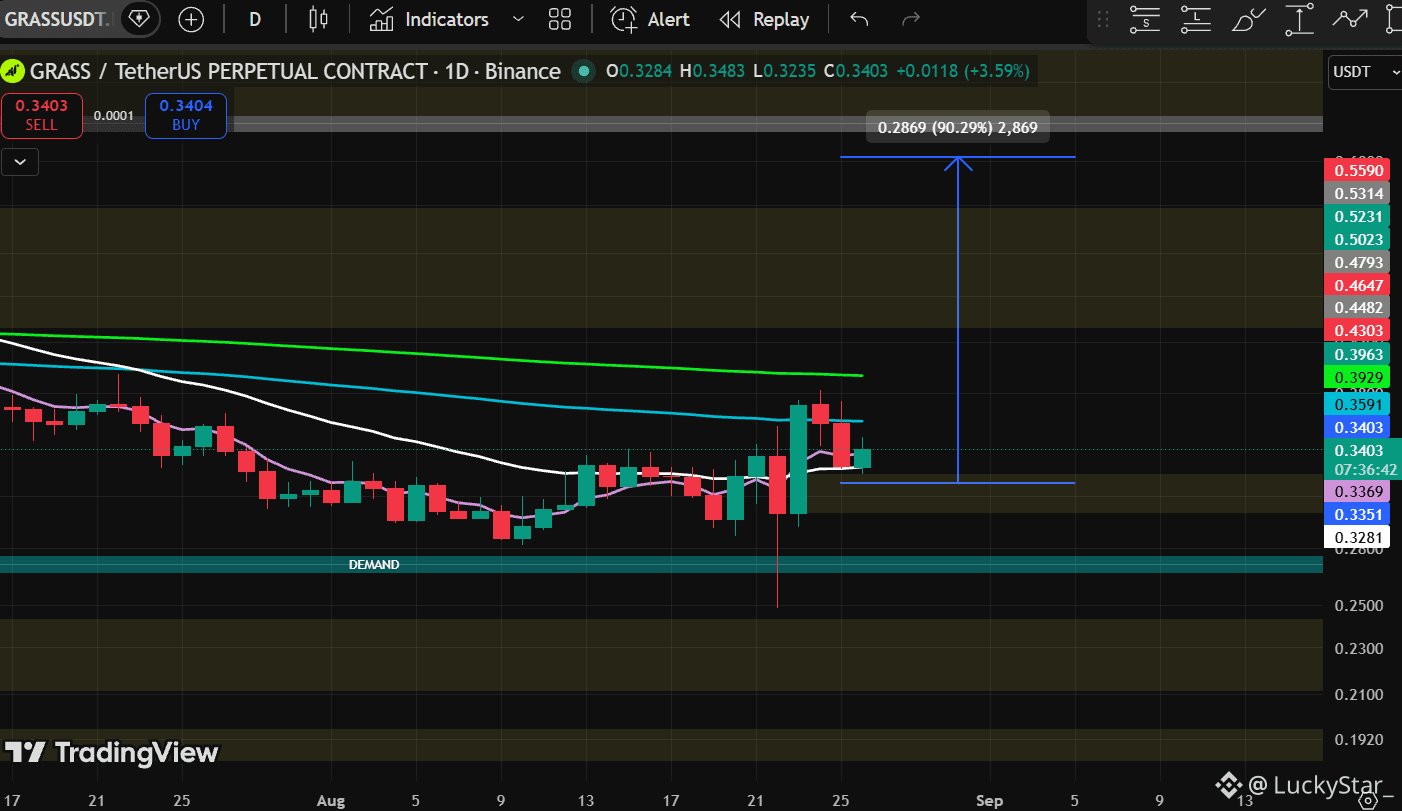This screenshot has width=1402, height=811.
Task: Create a new Alert
Action: pyautogui.click(x=651, y=19)
